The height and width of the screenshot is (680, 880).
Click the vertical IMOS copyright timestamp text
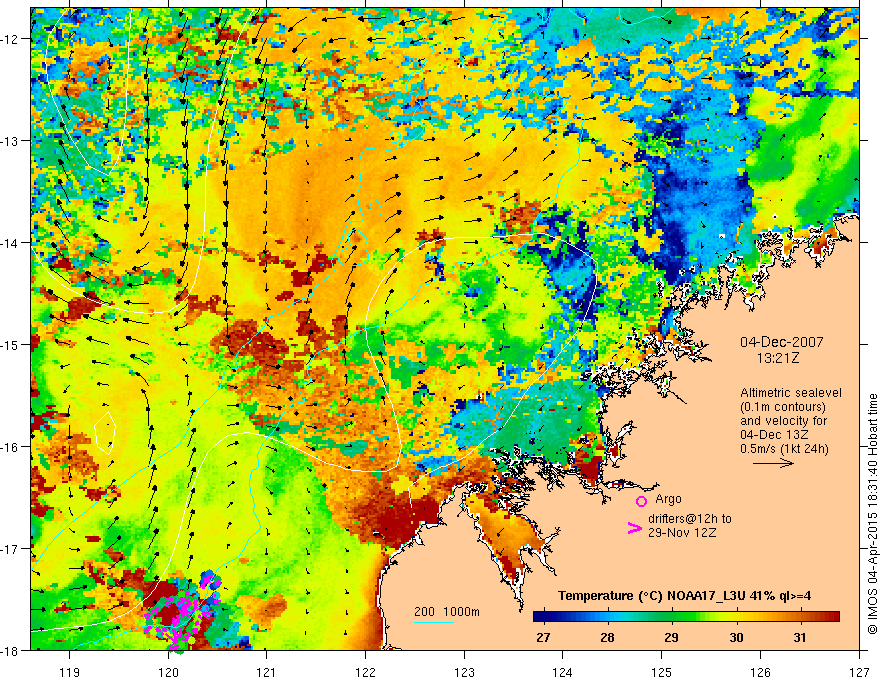click(x=872, y=515)
